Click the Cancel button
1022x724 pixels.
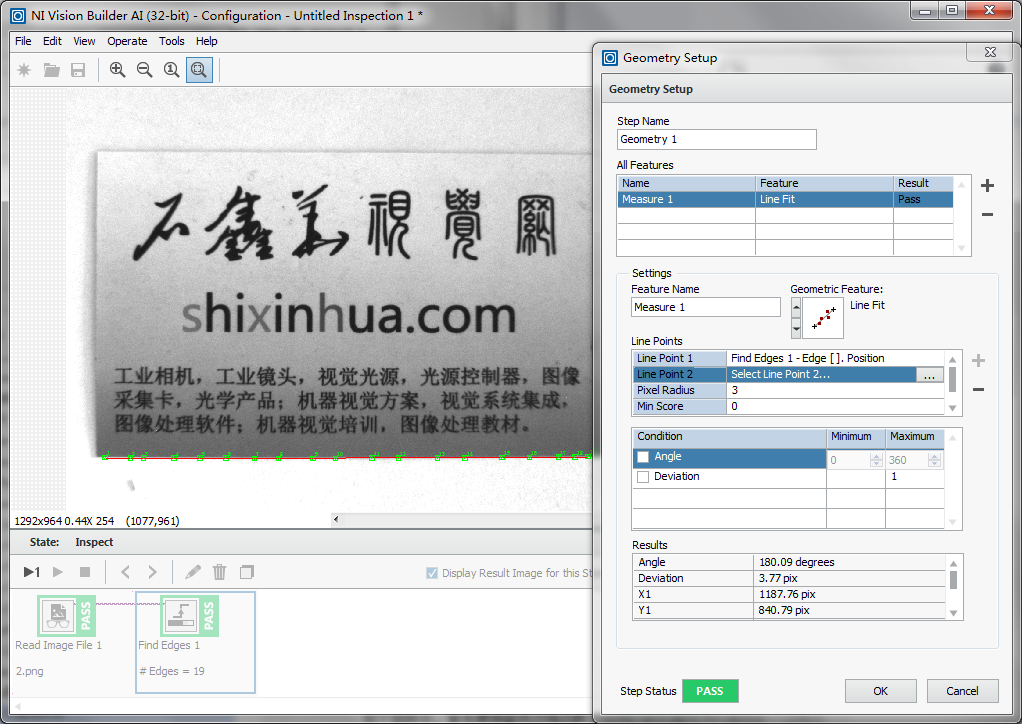click(x=962, y=691)
